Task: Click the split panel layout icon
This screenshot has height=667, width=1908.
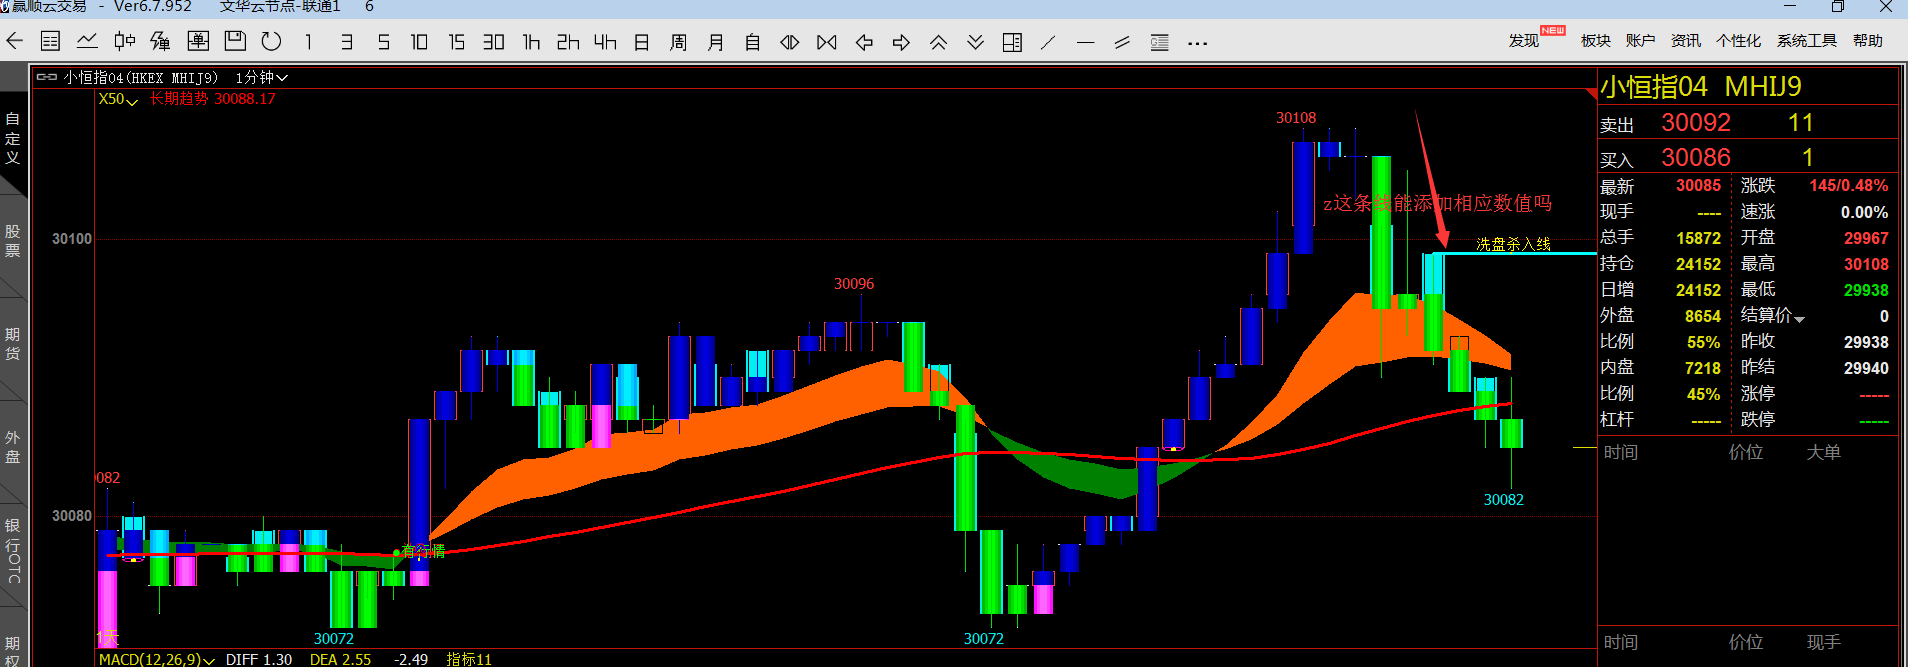Action: [1012, 42]
